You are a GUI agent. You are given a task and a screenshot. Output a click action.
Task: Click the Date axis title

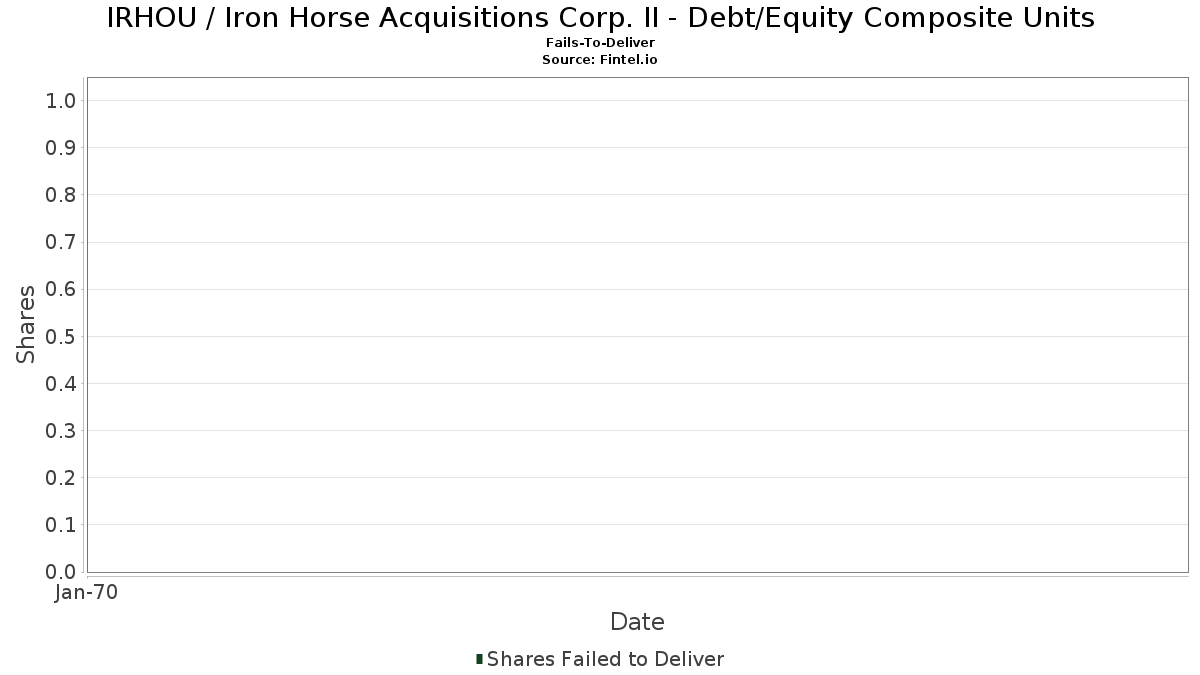pos(637,622)
